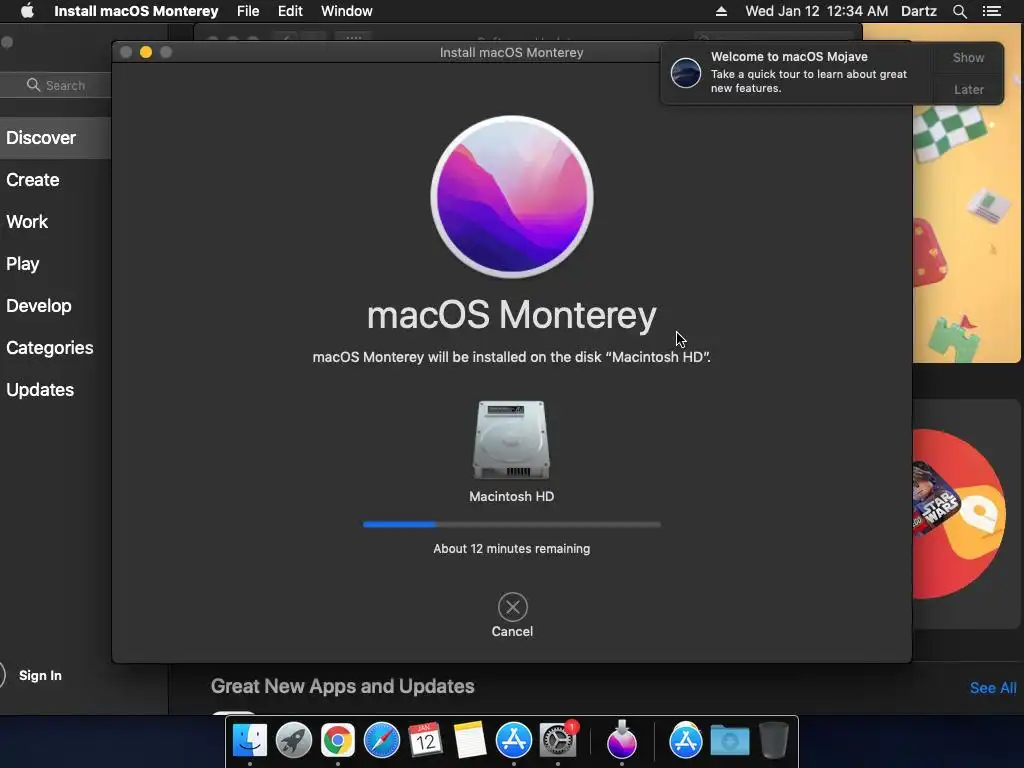Open the Downloads folder in Dock
This screenshot has width=1024, height=768.
tap(729, 741)
